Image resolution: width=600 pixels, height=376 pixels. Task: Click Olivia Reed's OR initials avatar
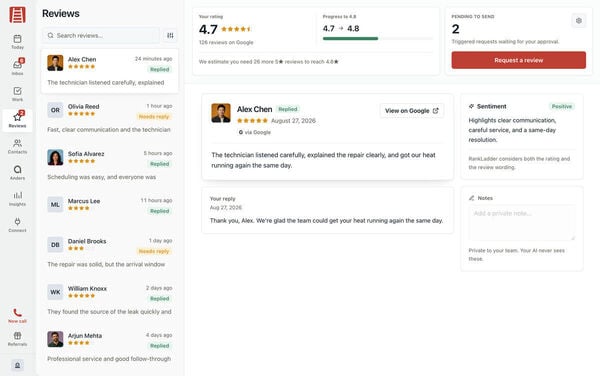[55, 110]
